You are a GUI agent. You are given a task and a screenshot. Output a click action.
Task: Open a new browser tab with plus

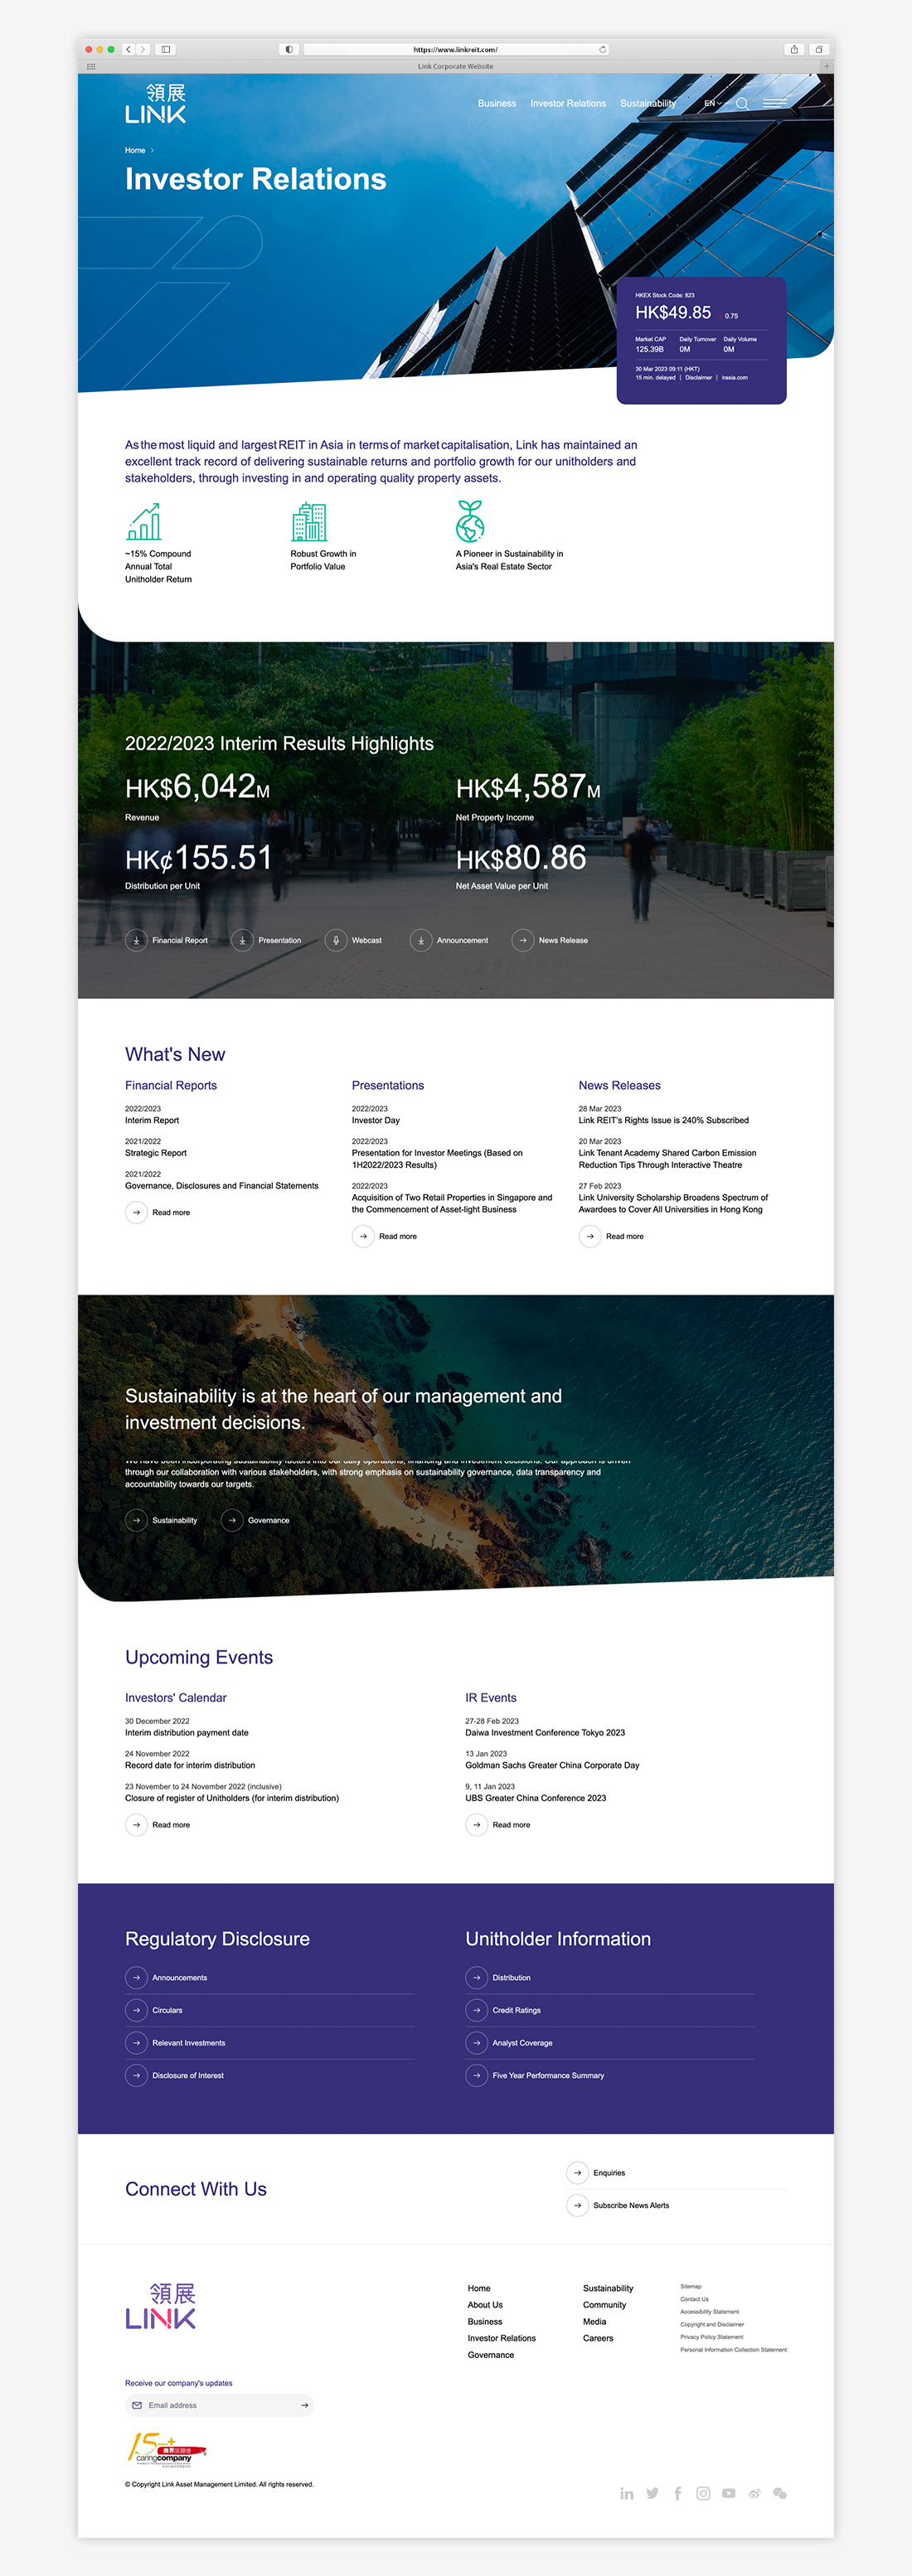826,66
